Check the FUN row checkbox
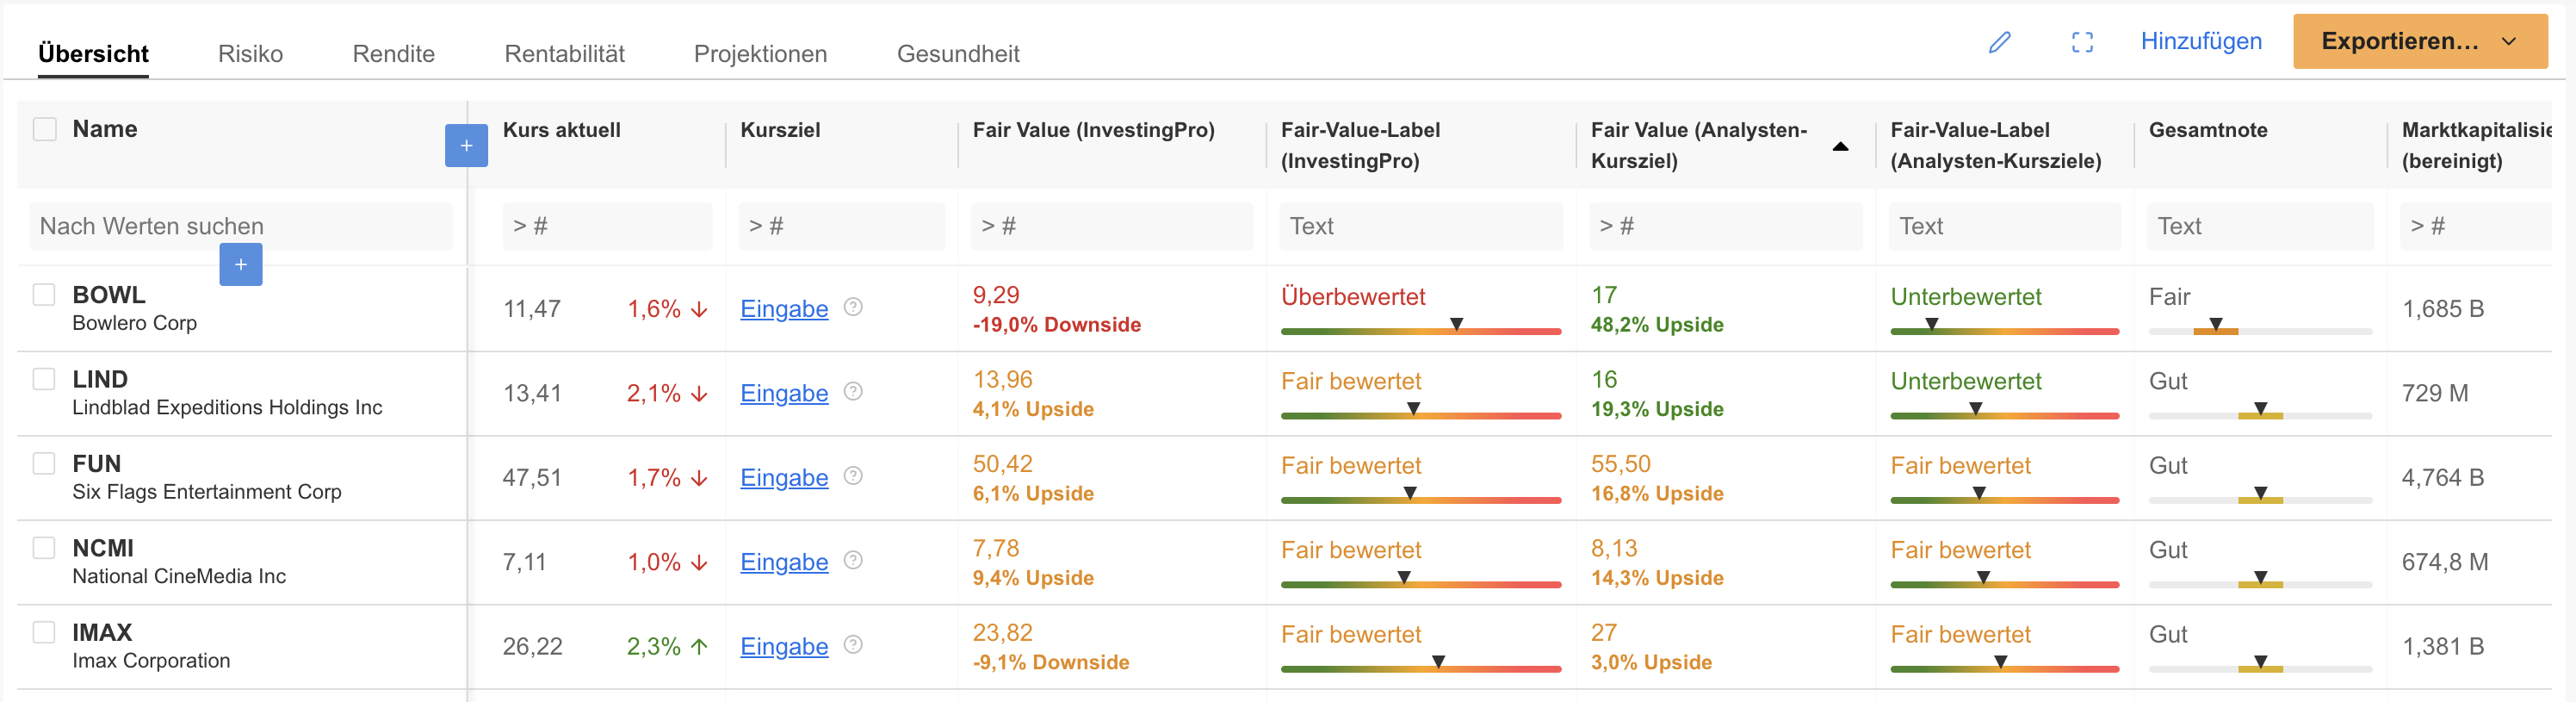The height and width of the screenshot is (702, 2576). tap(44, 463)
